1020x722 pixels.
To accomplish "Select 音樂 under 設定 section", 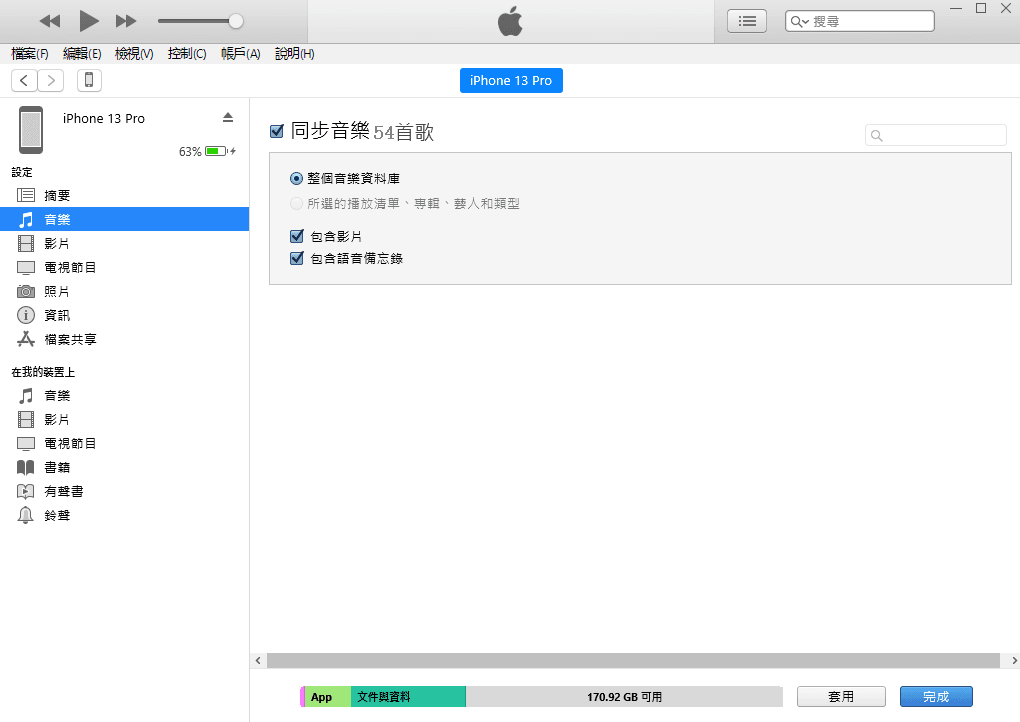I will pos(124,219).
